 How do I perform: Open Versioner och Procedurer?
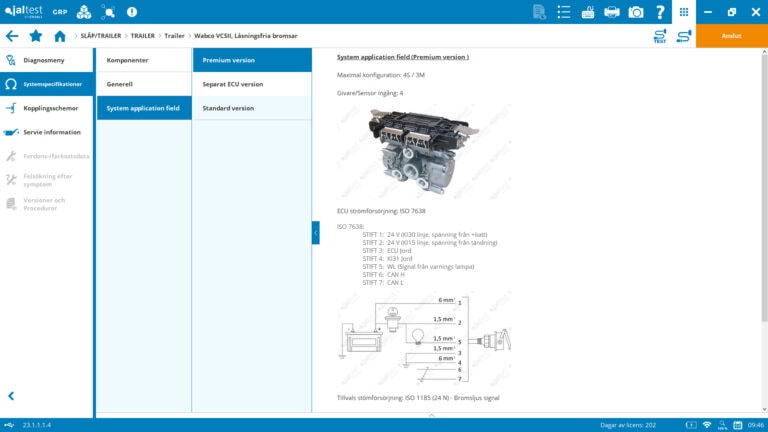click(x=47, y=204)
